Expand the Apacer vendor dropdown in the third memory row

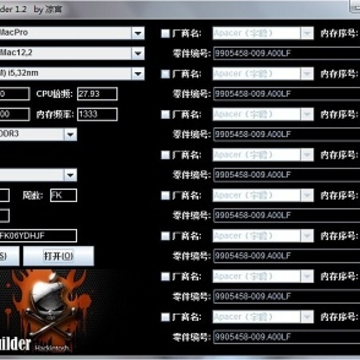(x=263, y=114)
